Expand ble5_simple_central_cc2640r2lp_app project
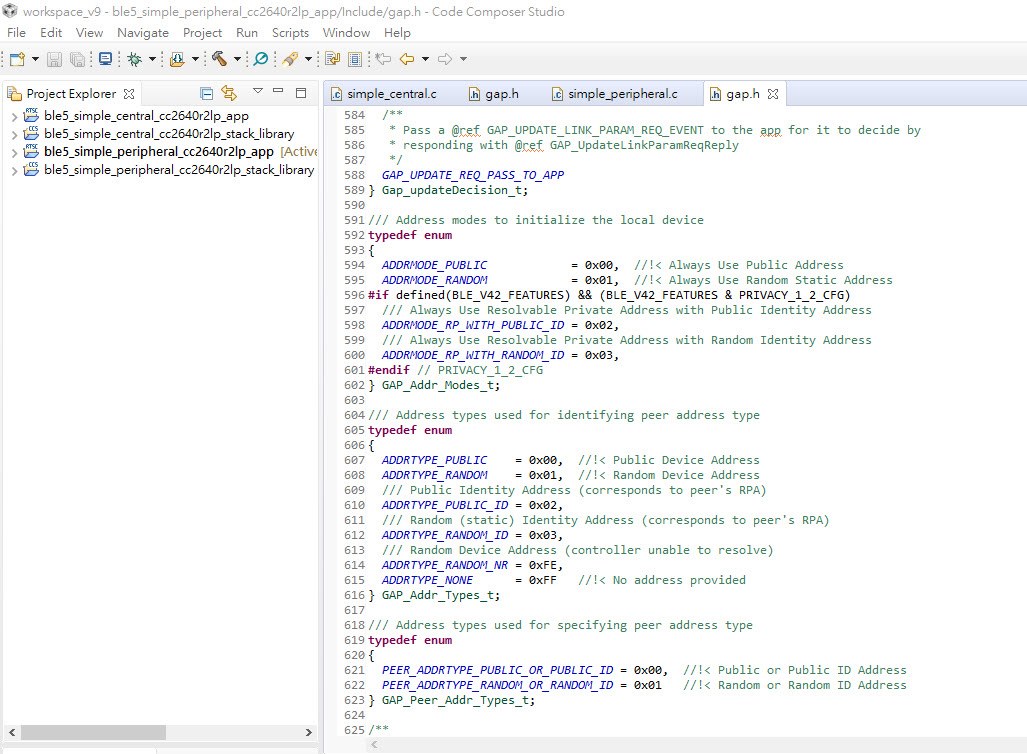This screenshot has width=1027, height=754. tap(13, 116)
